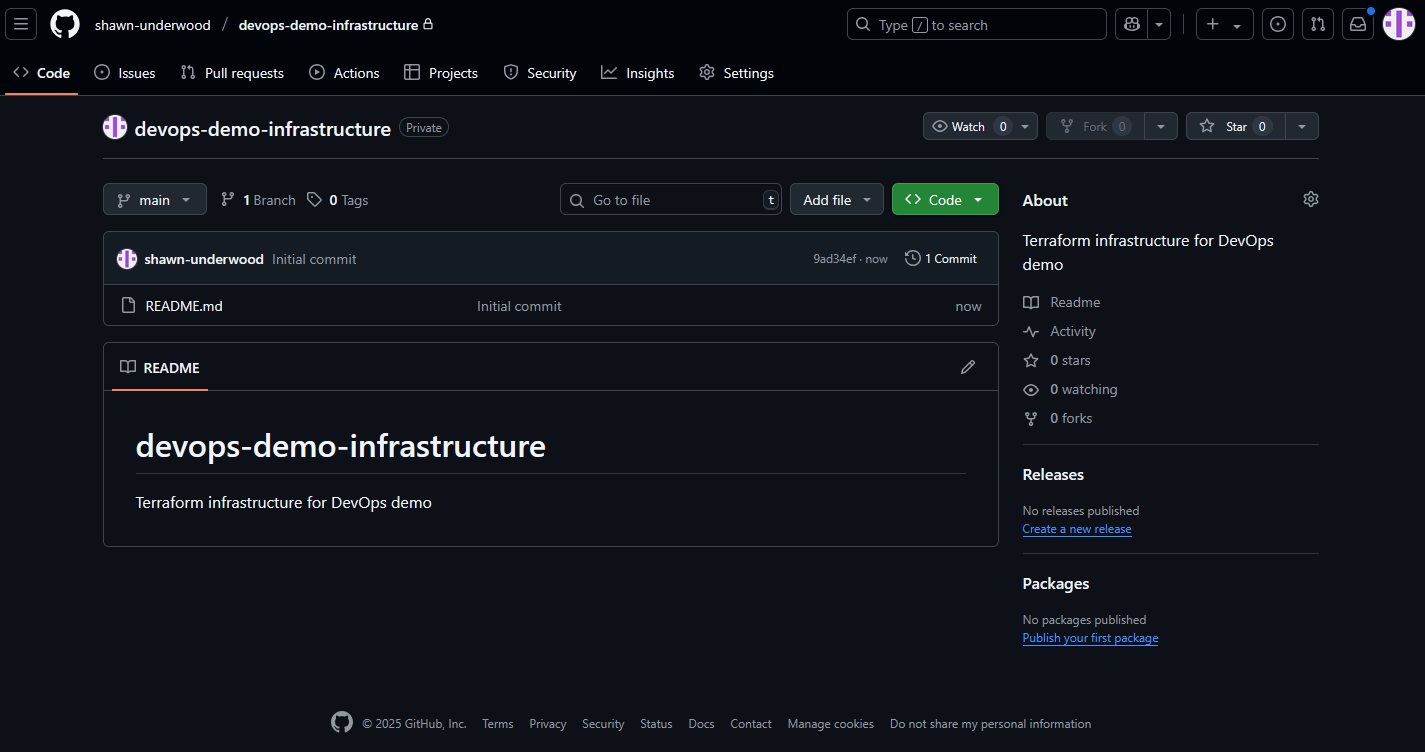The width and height of the screenshot is (1425, 752).
Task: Toggle Watch on this repository
Action: pos(968,126)
